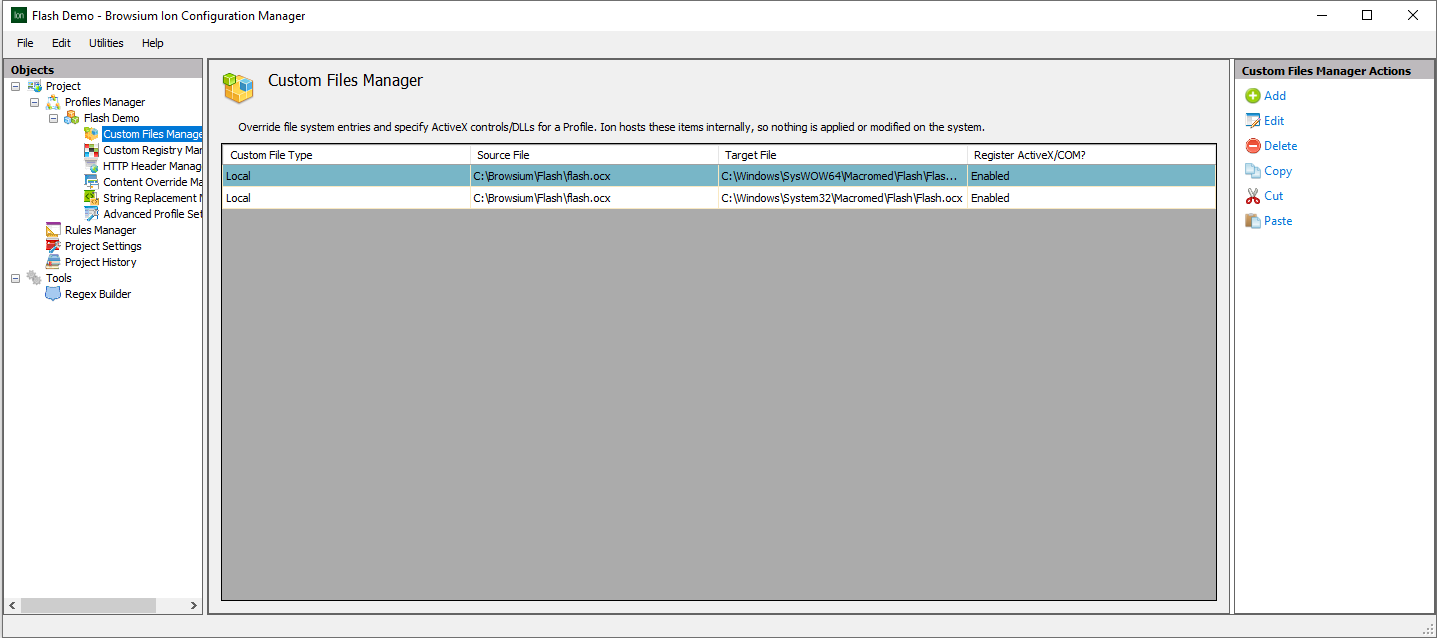The image size is (1437, 638).
Task: Open the Edit menu
Action: pos(61,43)
